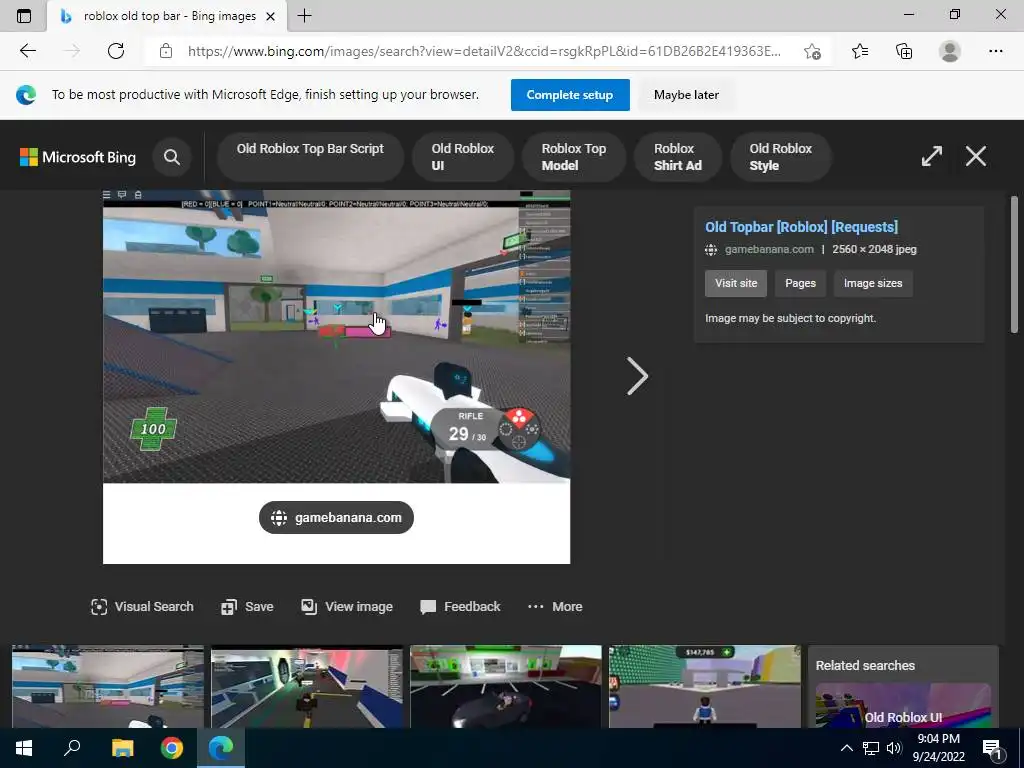Screen dimensions: 1024x768
Task: Click the Microsoft Edge taskbar icon
Action: 221,748
